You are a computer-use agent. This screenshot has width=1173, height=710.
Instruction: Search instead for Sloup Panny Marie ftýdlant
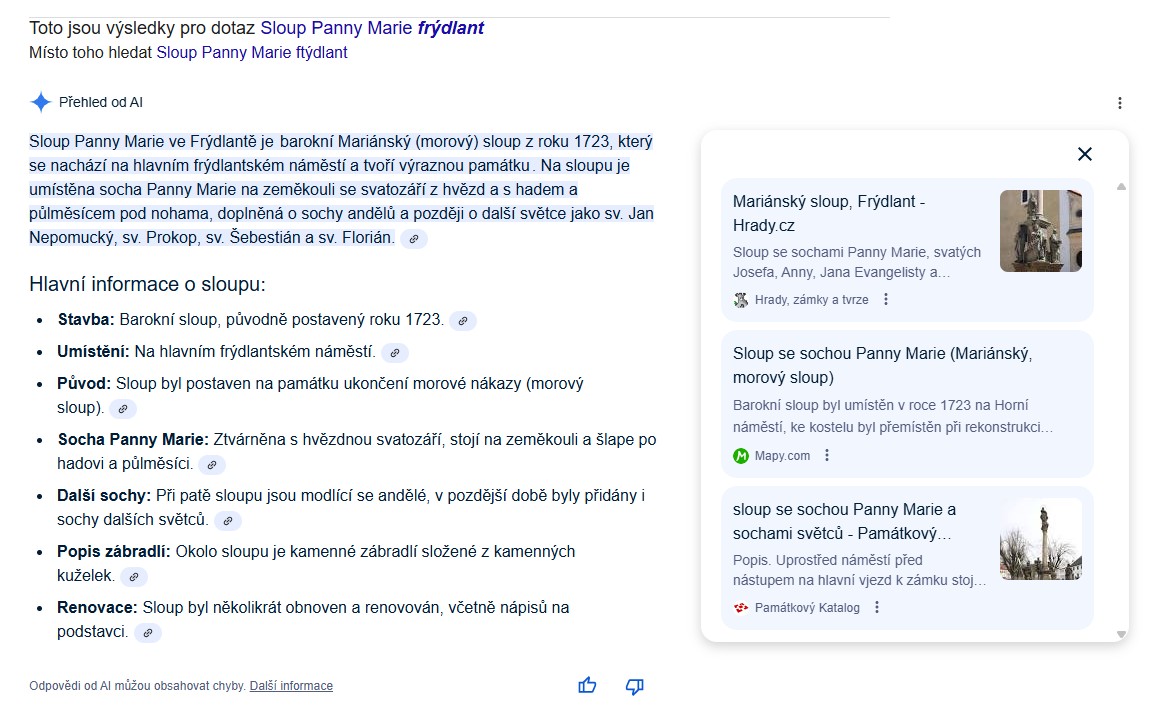pyautogui.click(x=252, y=52)
